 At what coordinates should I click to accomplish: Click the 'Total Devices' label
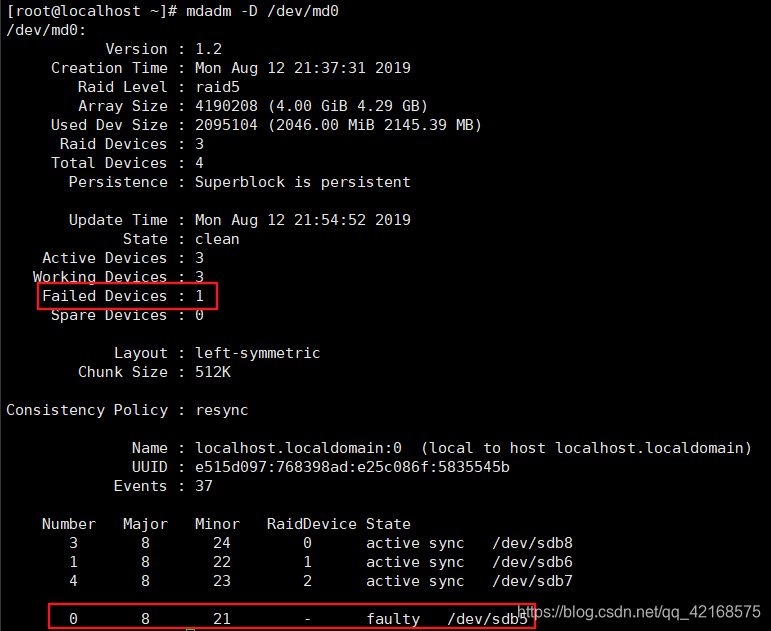pyautogui.click(x=109, y=163)
